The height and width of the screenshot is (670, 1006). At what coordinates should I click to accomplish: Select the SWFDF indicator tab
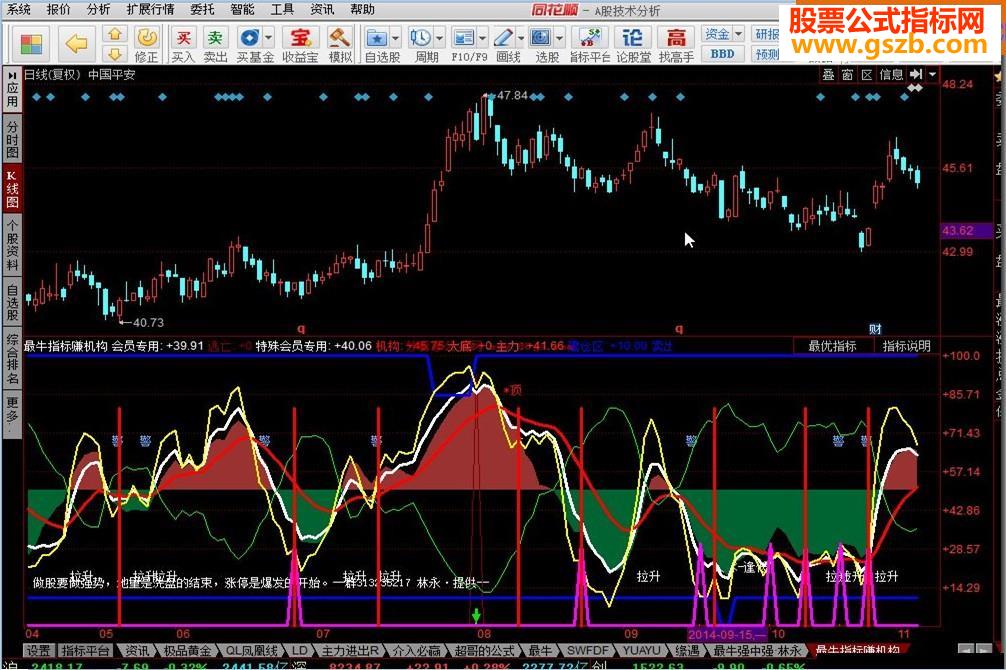tap(587, 650)
